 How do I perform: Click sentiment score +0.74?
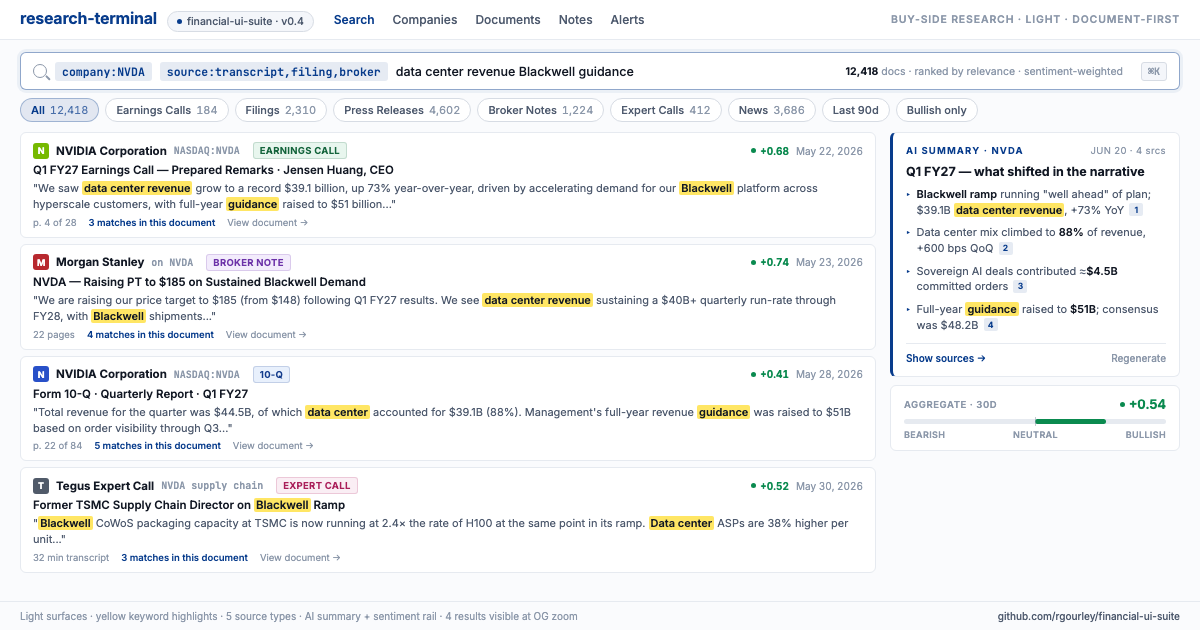(770, 263)
